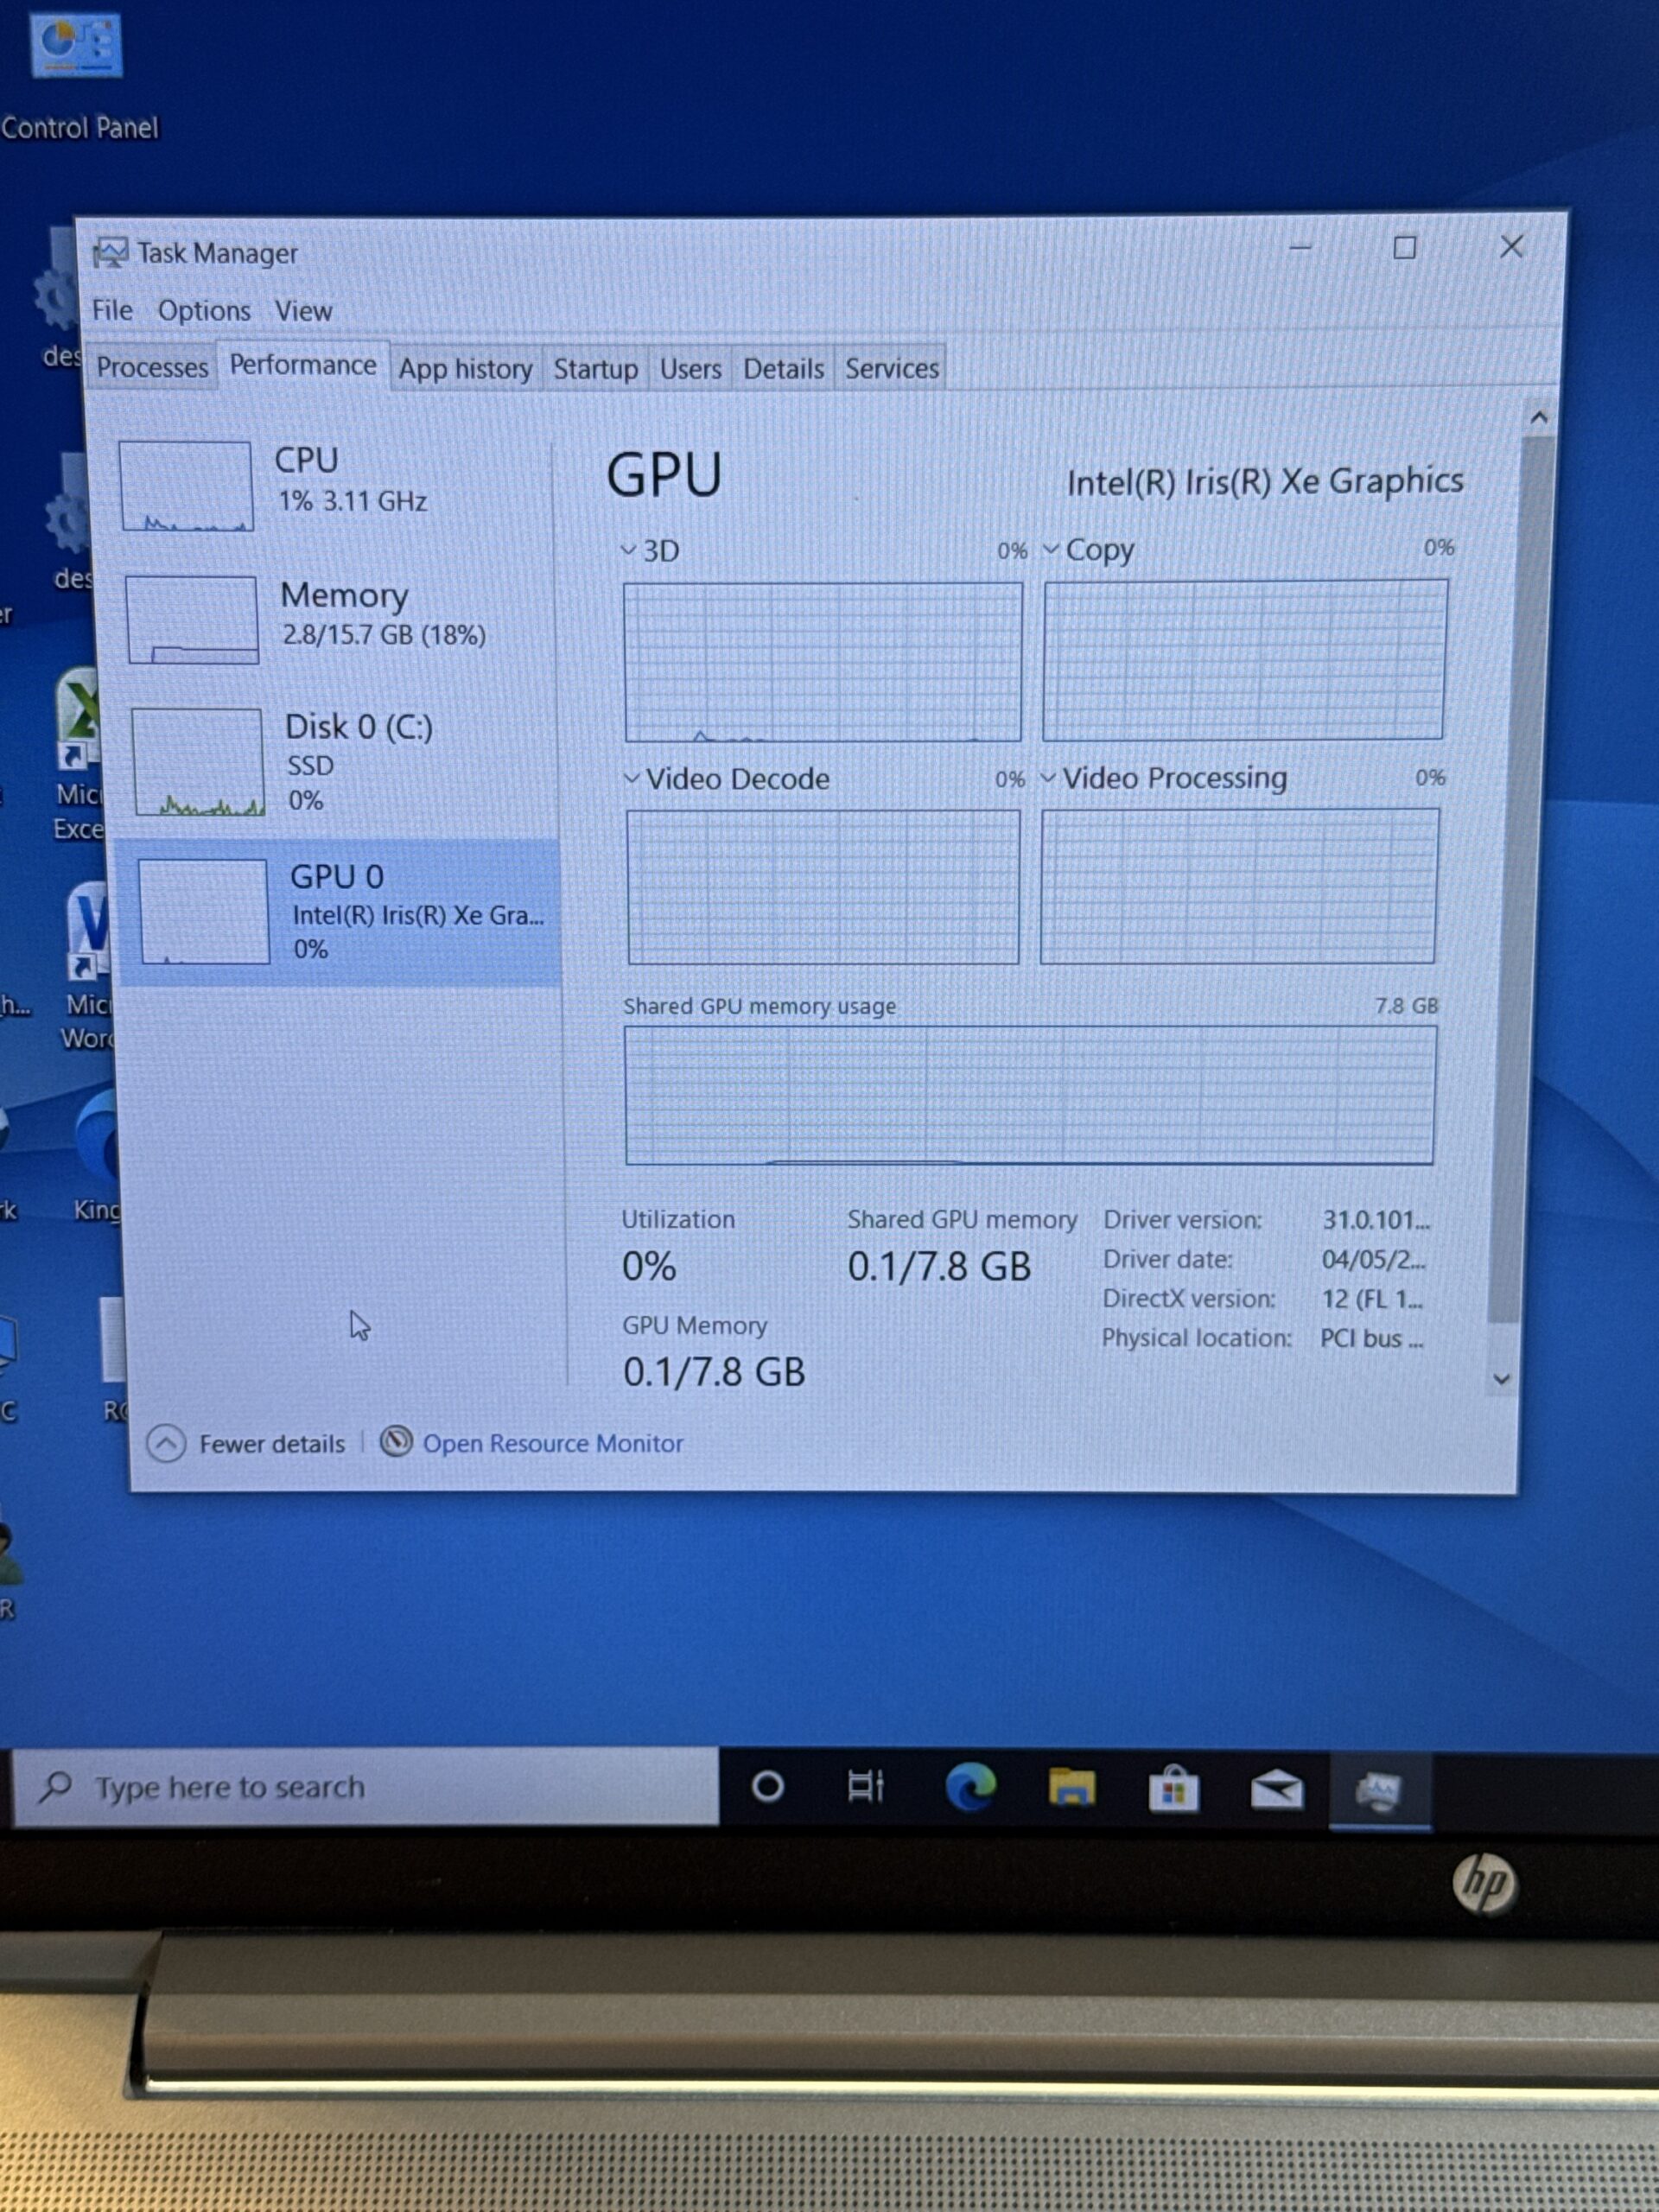Select the Performance tab
The height and width of the screenshot is (2212, 1659).
pos(303,365)
